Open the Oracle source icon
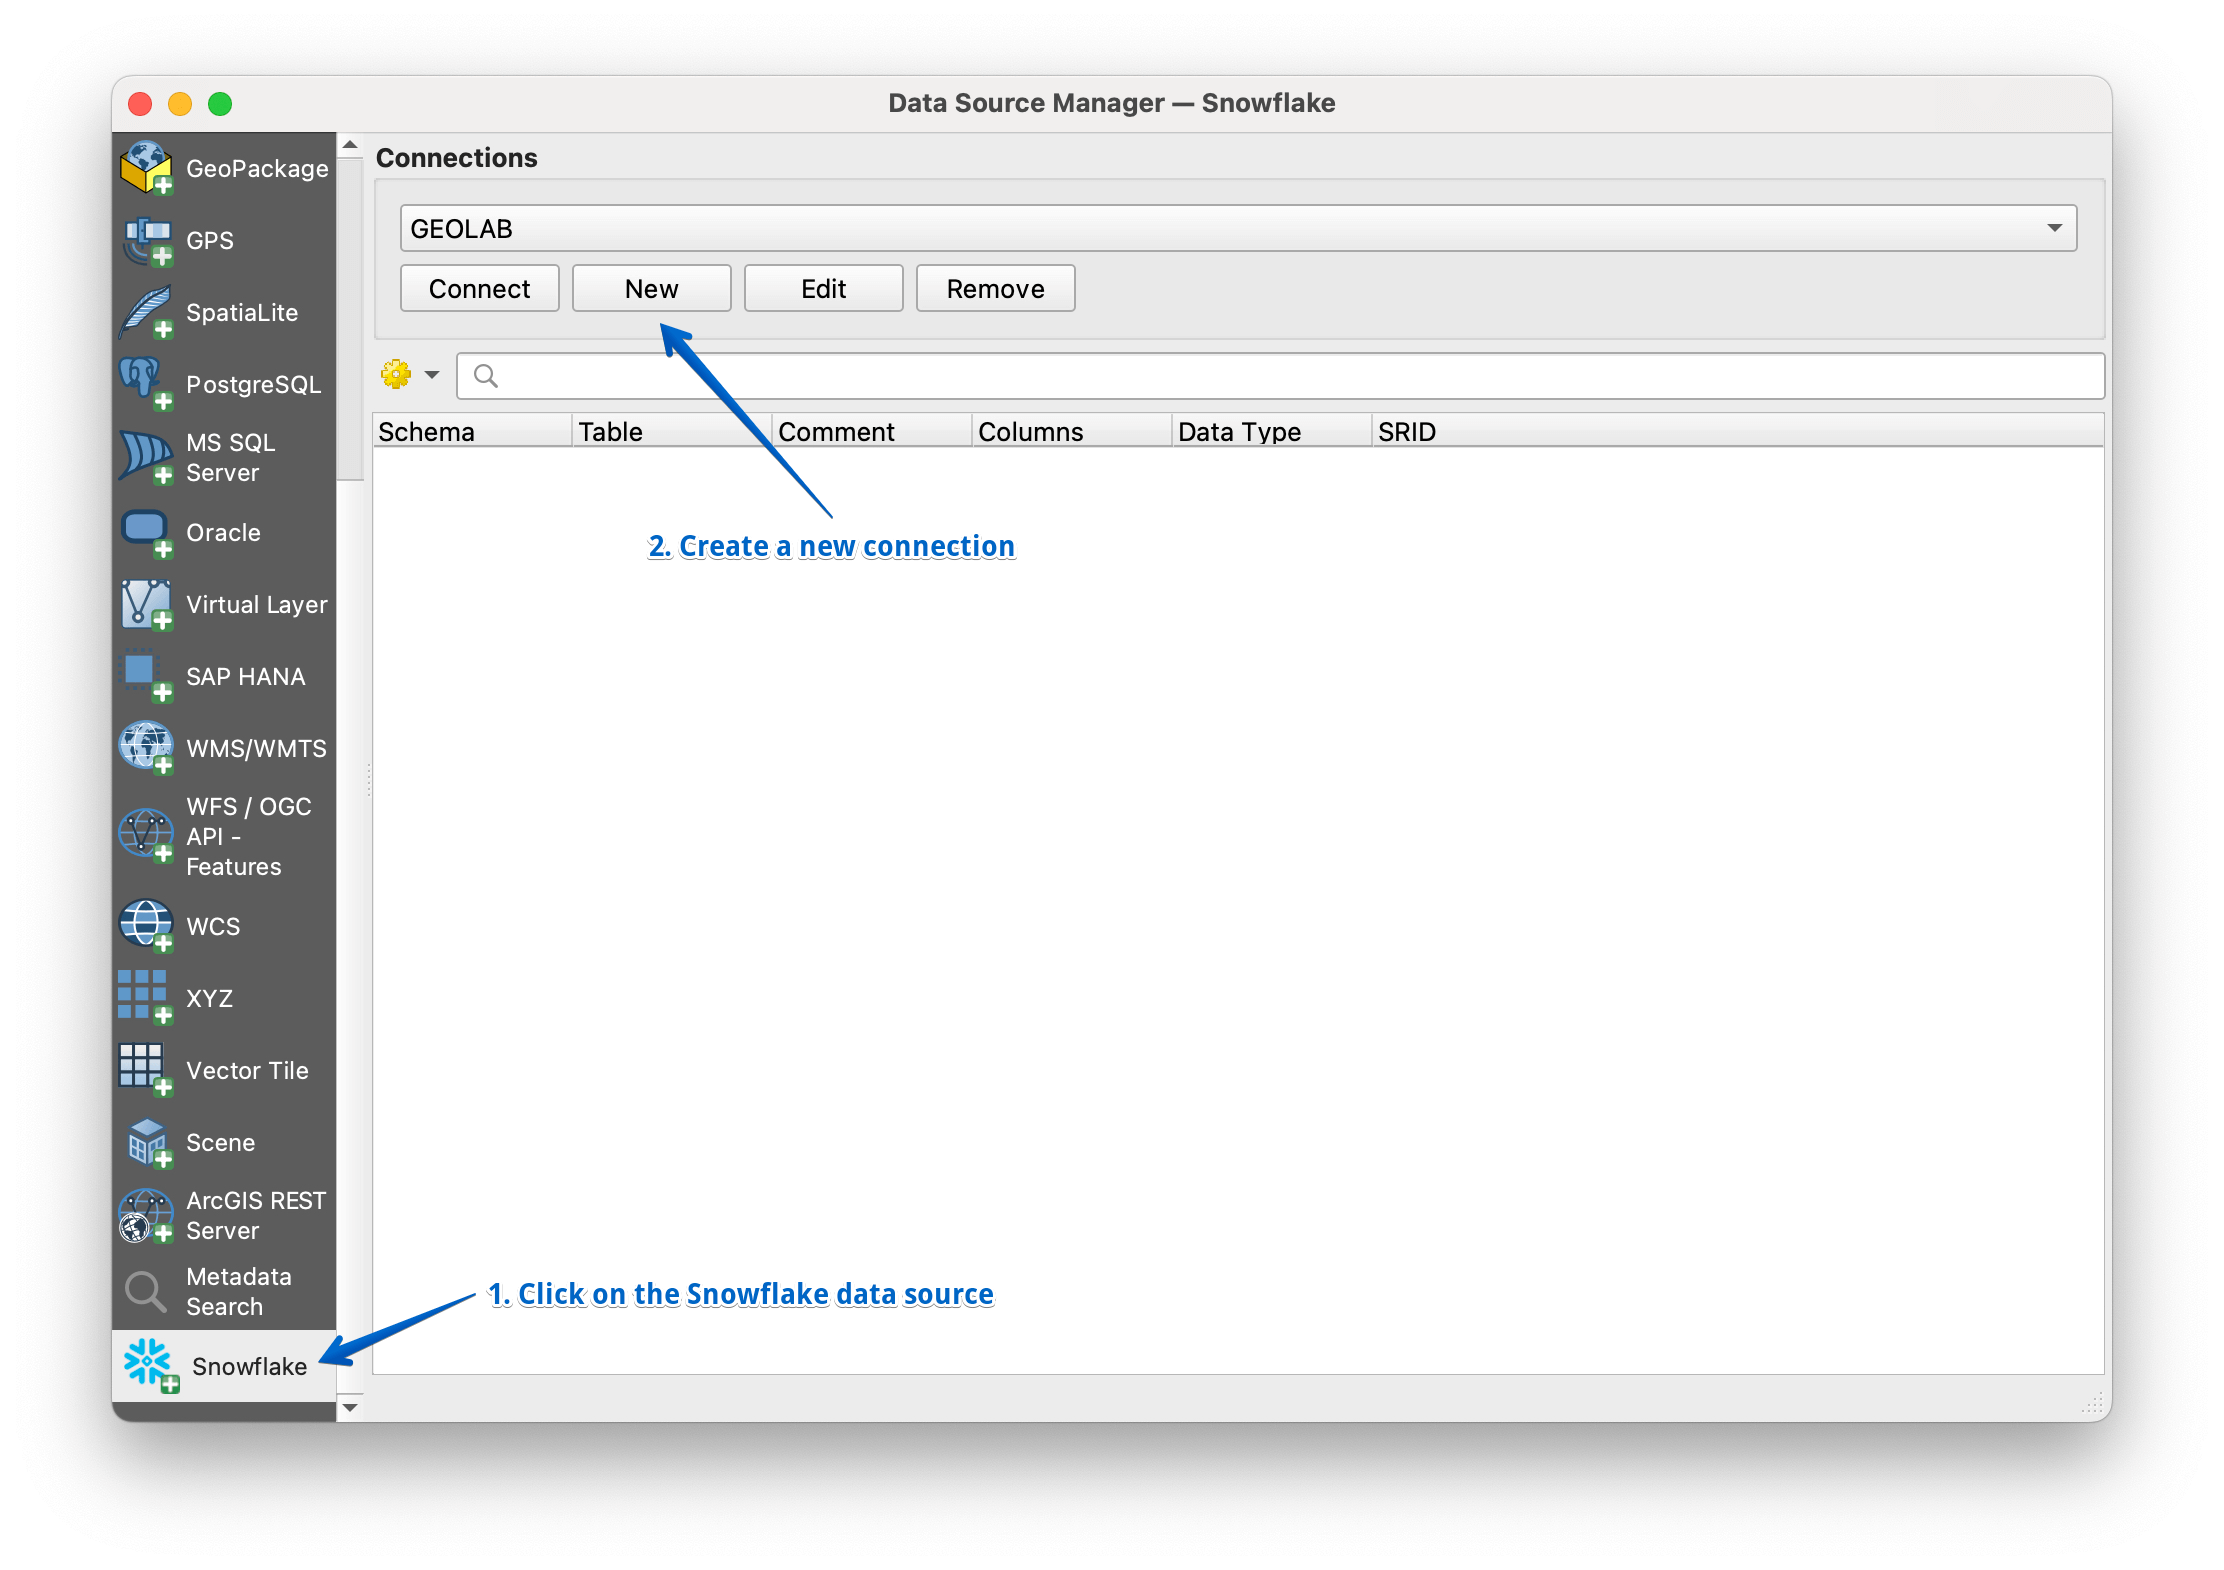The width and height of the screenshot is (2224, 1570). 146,533
